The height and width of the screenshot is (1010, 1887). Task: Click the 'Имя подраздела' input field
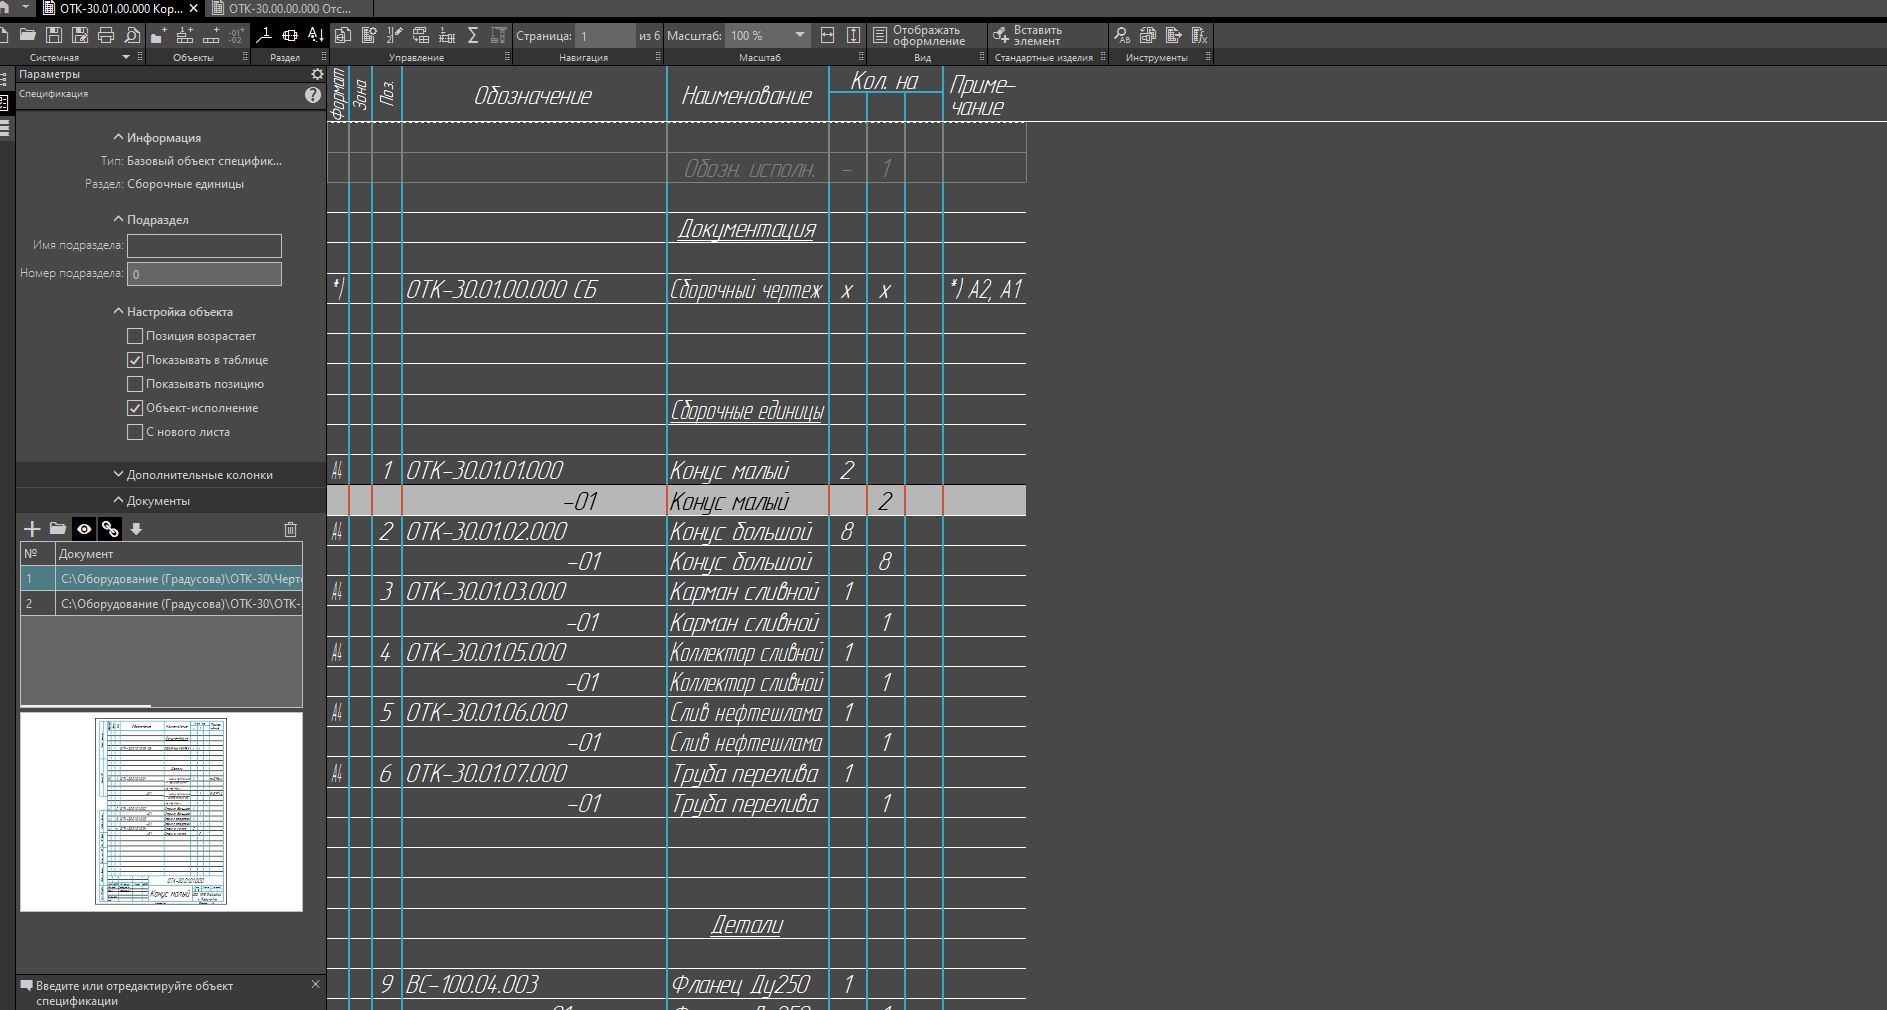click(204, 245)
